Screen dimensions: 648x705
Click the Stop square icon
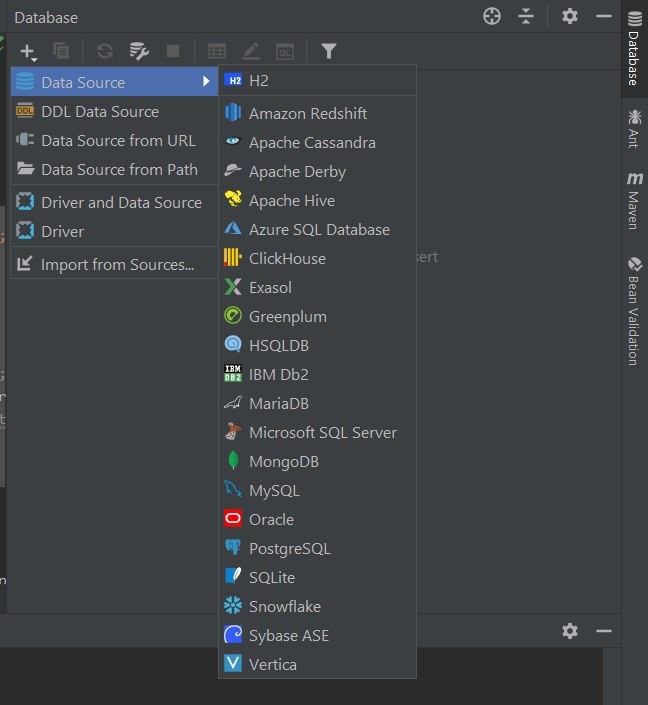coord(173,51)
